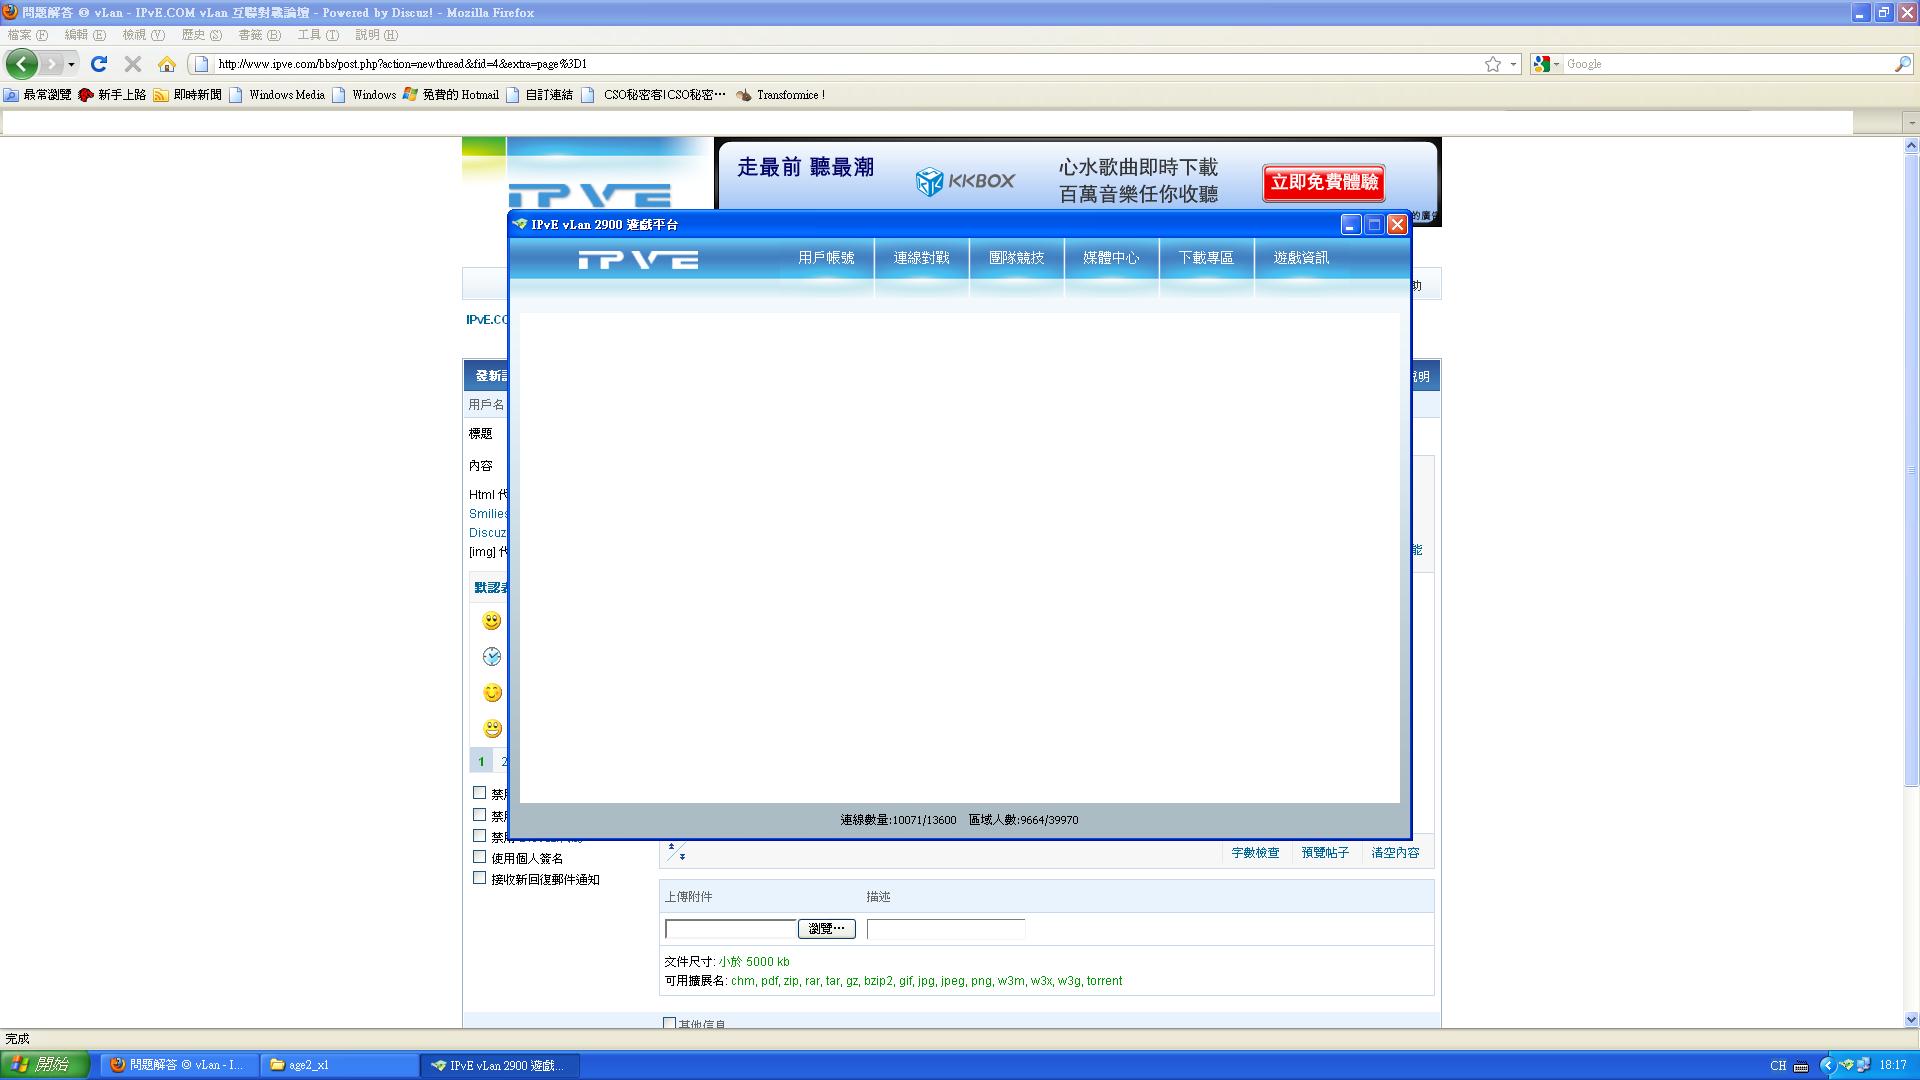Click the first yellow smiley emoticon

click(491, 621)
